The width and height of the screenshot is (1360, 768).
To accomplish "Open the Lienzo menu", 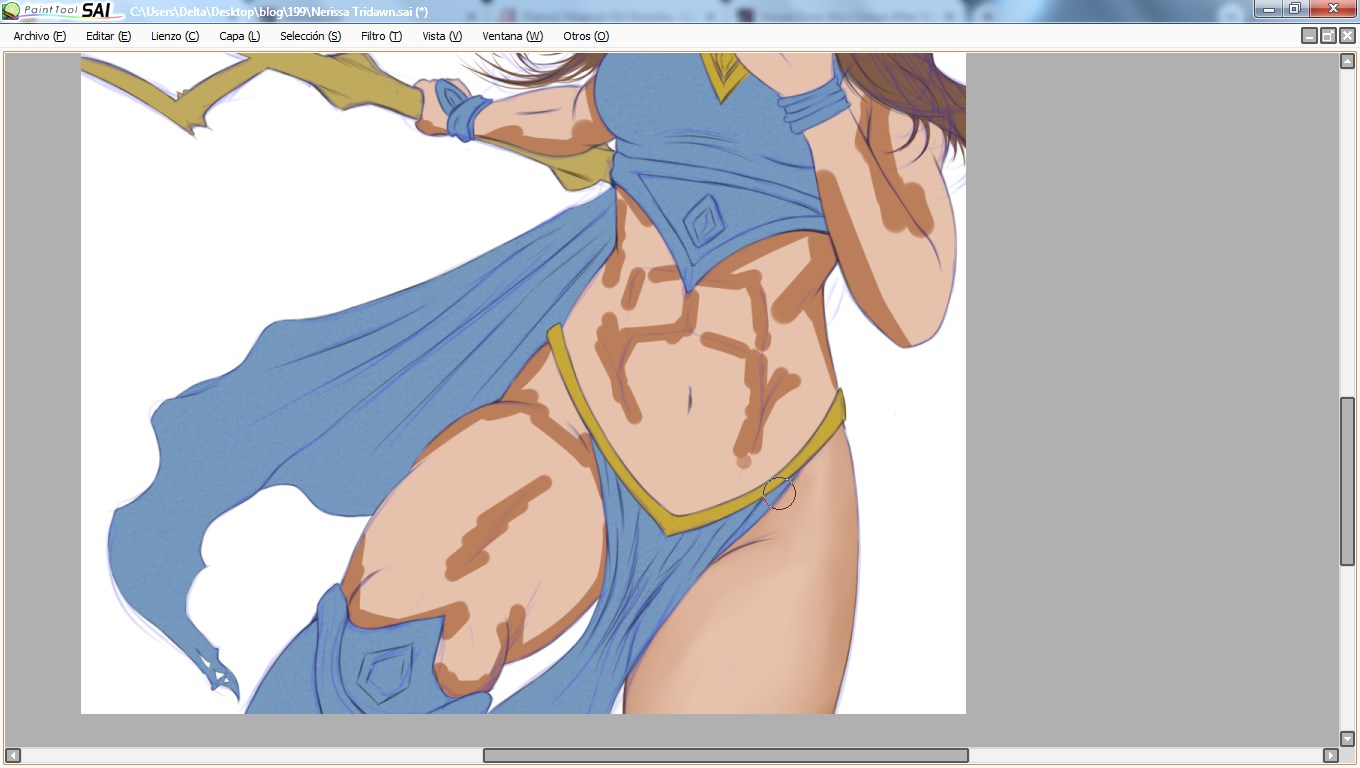I will coord(175,36).
